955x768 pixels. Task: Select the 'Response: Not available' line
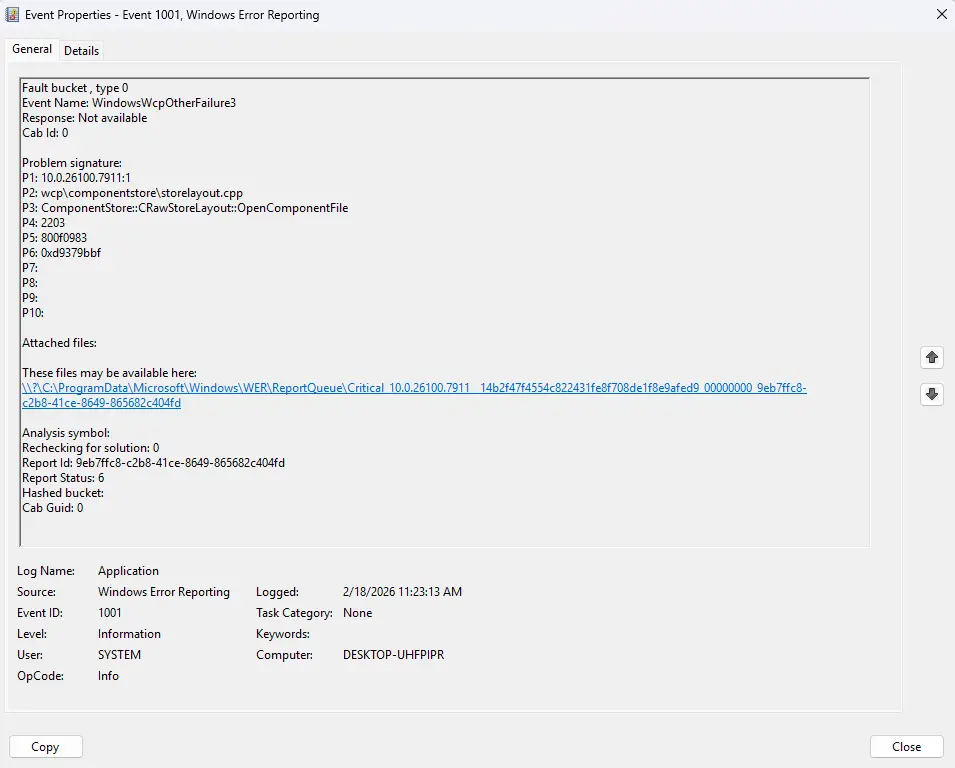(85, 118)
